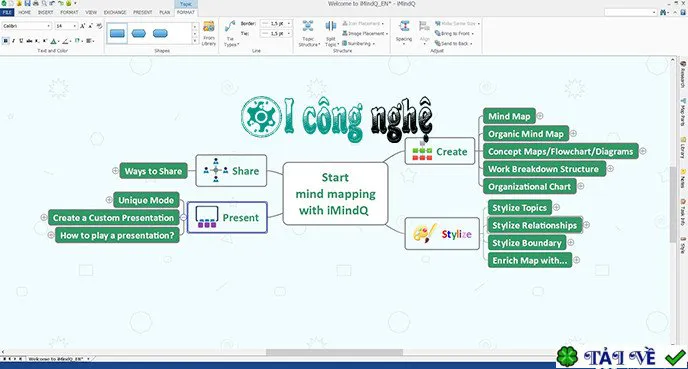Decrease font size with the shrink font icon
This screenshot has width=688, height=369.
(91, 26)
